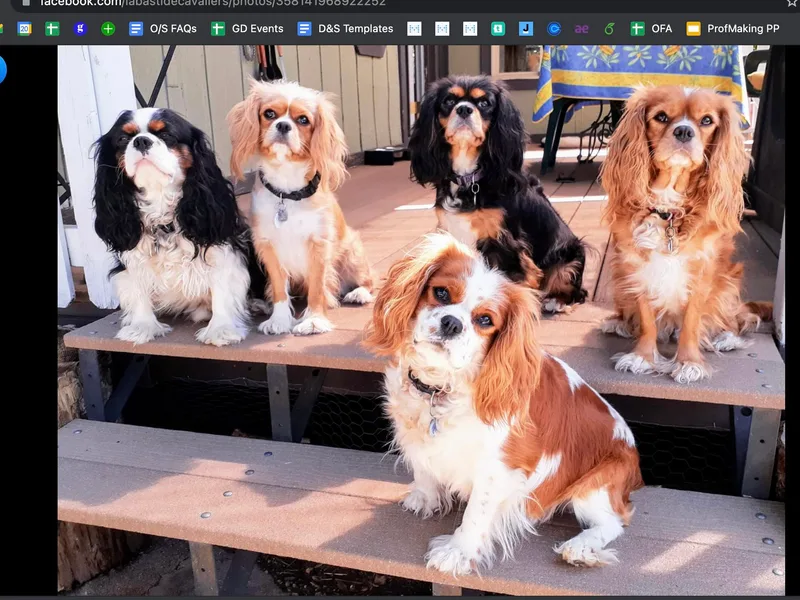Open the middle of three white 'M' bookmark icons
This screenshot has width=800, height=600.
(442, 29)
